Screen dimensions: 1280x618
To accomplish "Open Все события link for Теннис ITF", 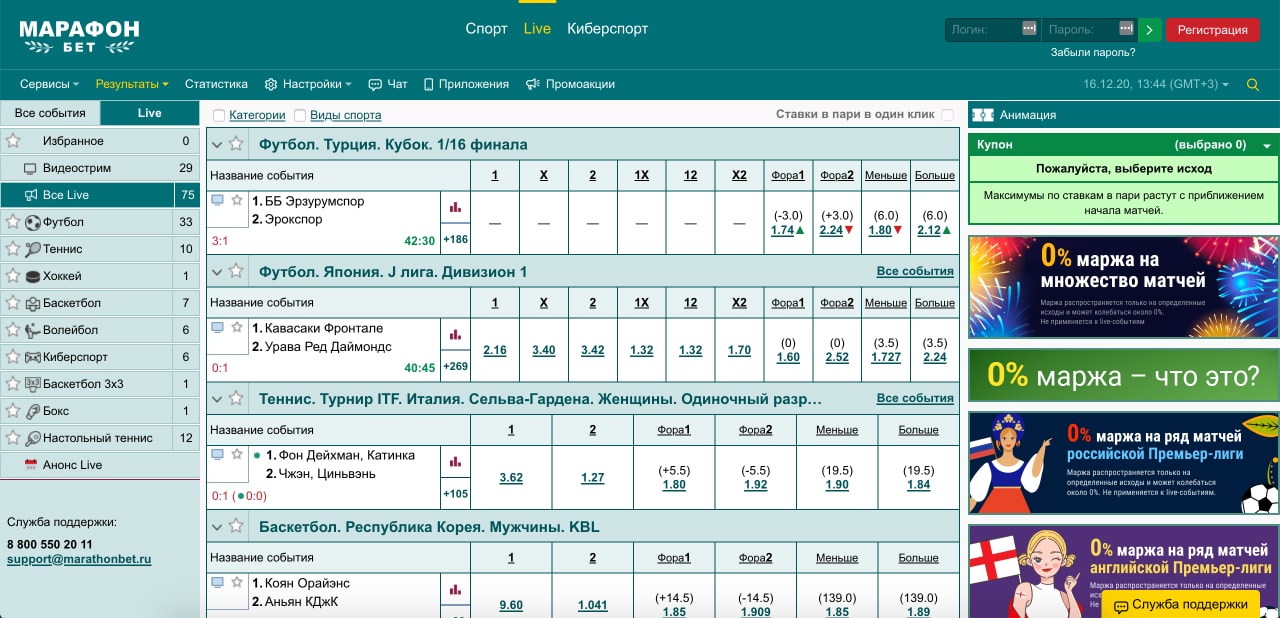I will pos(915,398).
